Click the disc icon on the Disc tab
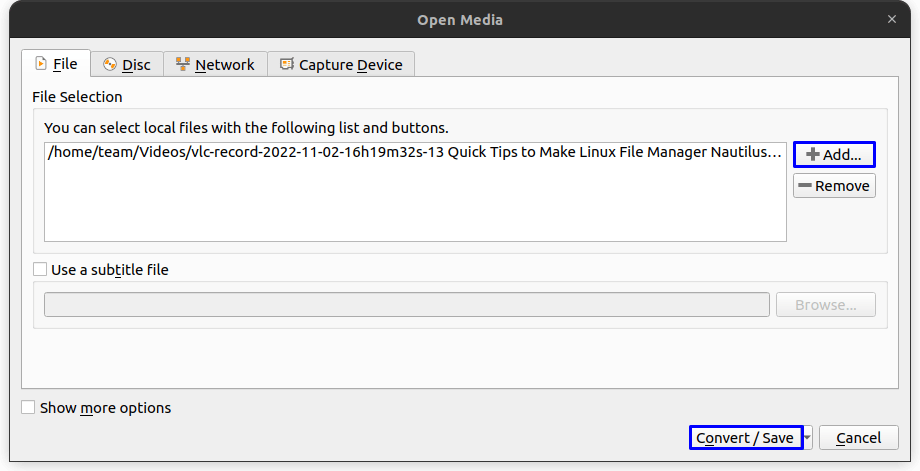 point(110,65)
